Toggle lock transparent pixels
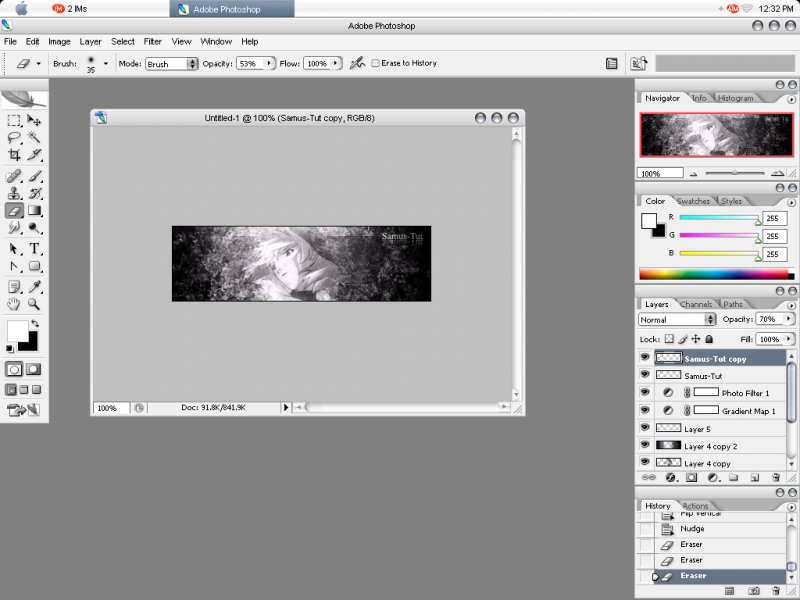 [669, 339]
